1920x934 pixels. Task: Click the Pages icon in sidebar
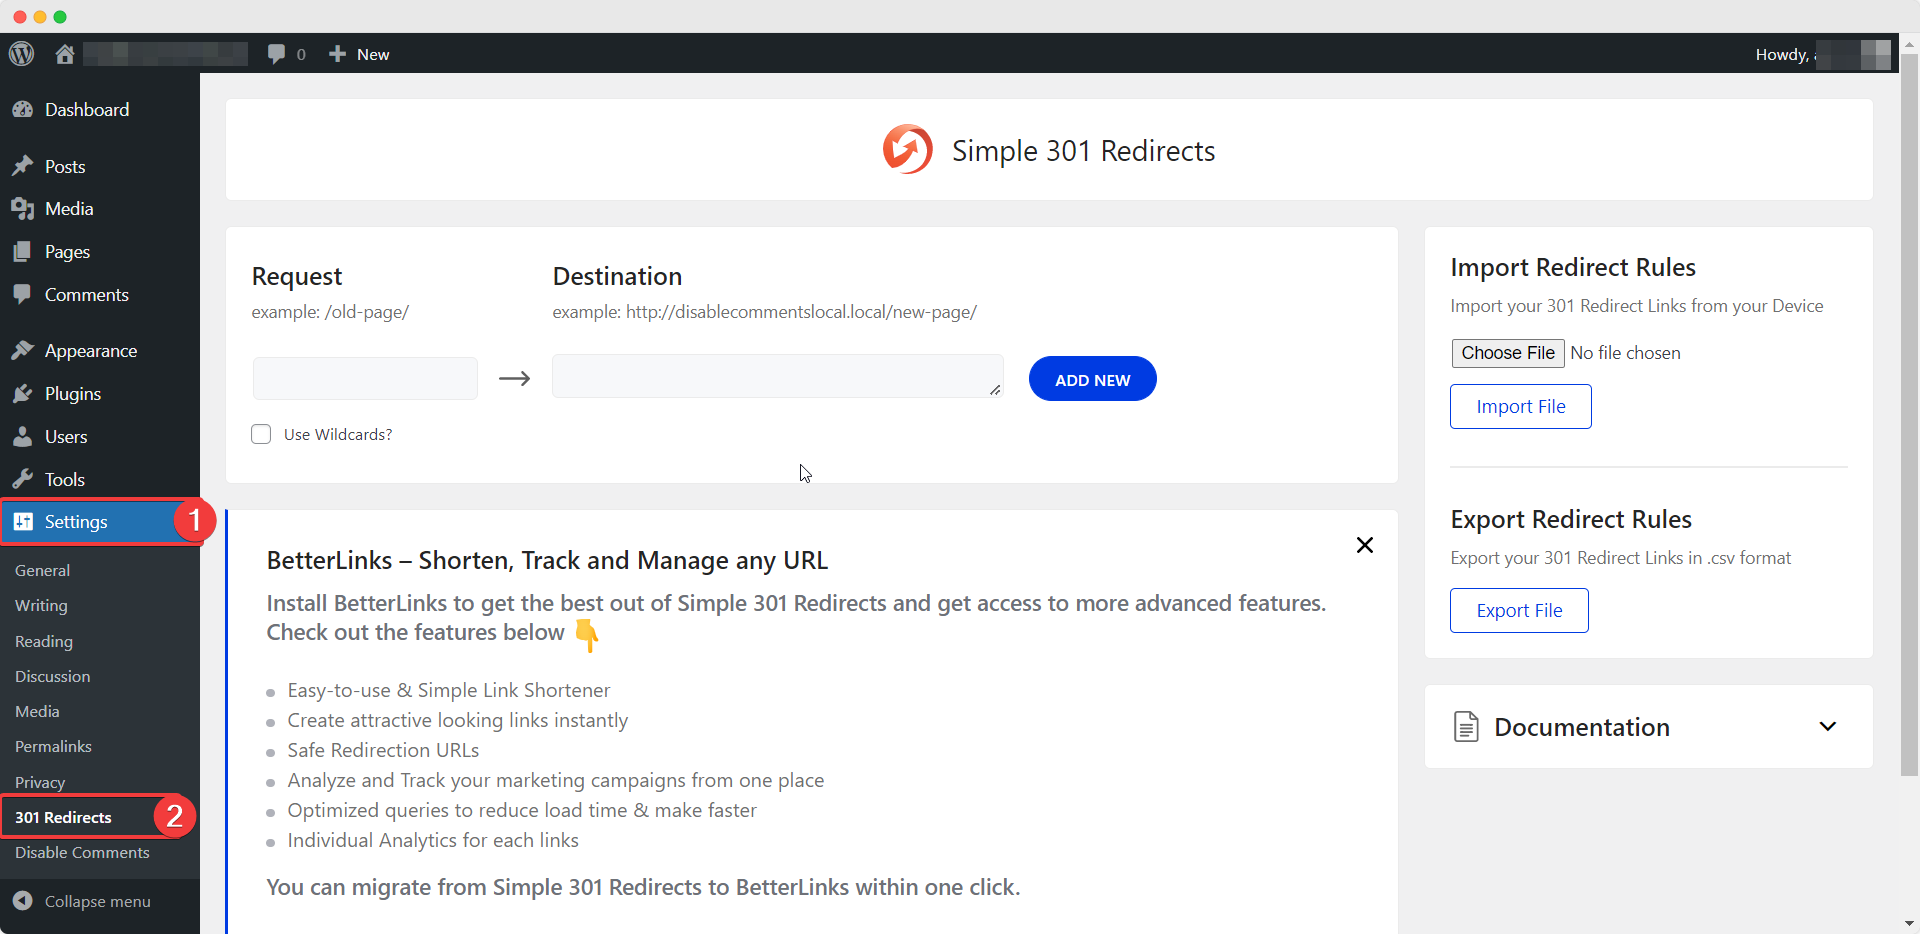click(x=23, y=252)
